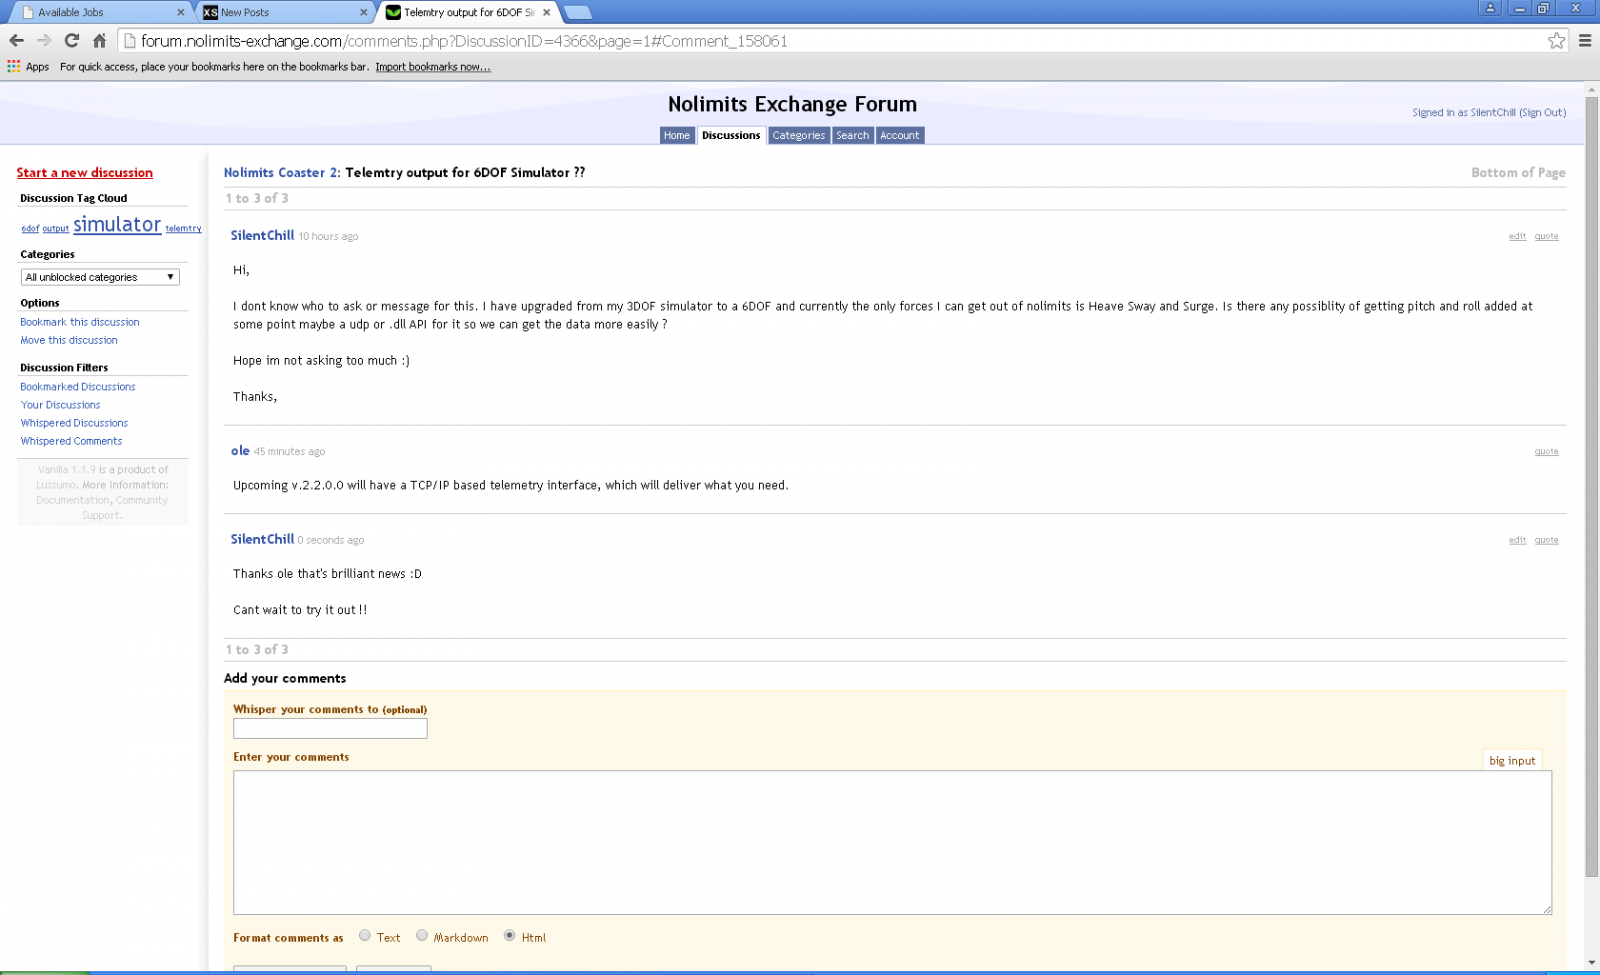The width and height of the screenshot is (1600, 975).
Task: Close the New Posts tab
Action: (x=363, y=12)
